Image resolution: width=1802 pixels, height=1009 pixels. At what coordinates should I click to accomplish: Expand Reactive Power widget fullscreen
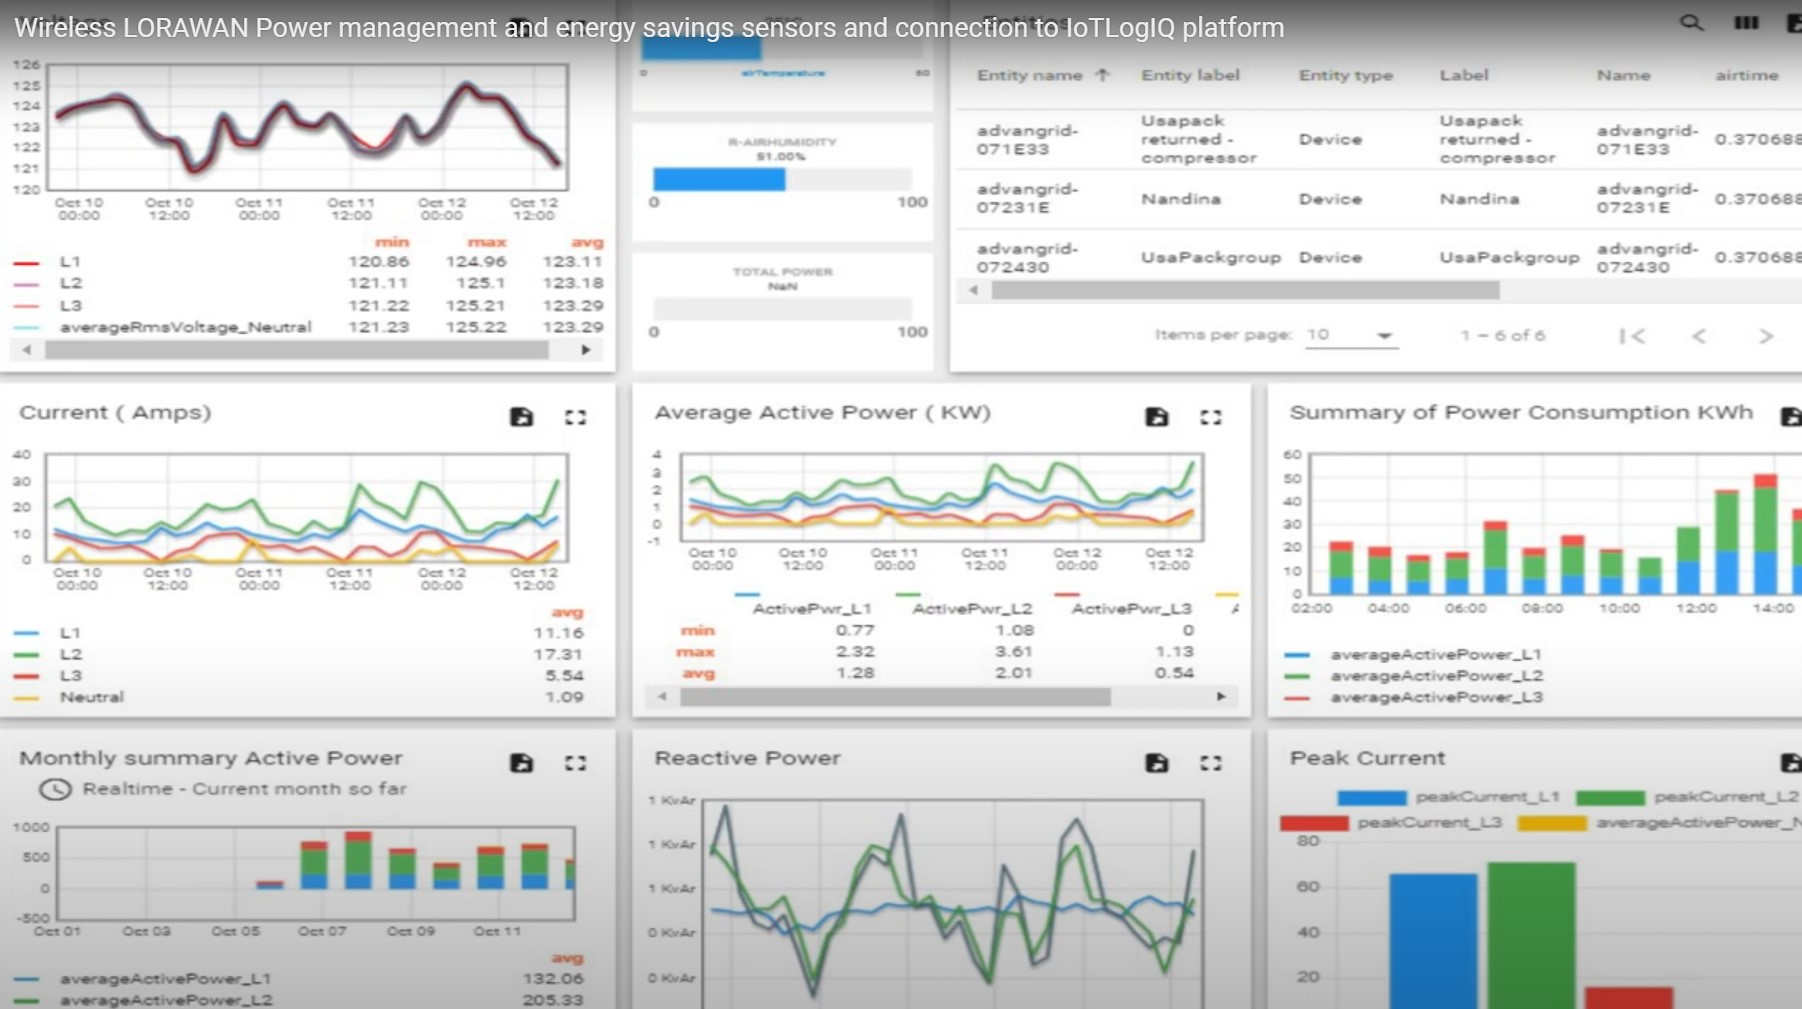[x=1211, y=763]
